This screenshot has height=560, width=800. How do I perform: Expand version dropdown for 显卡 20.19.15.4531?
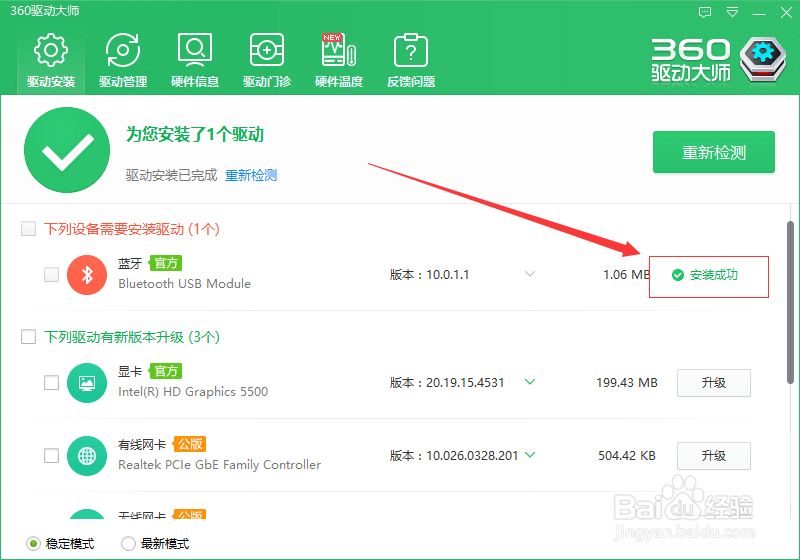530,381
